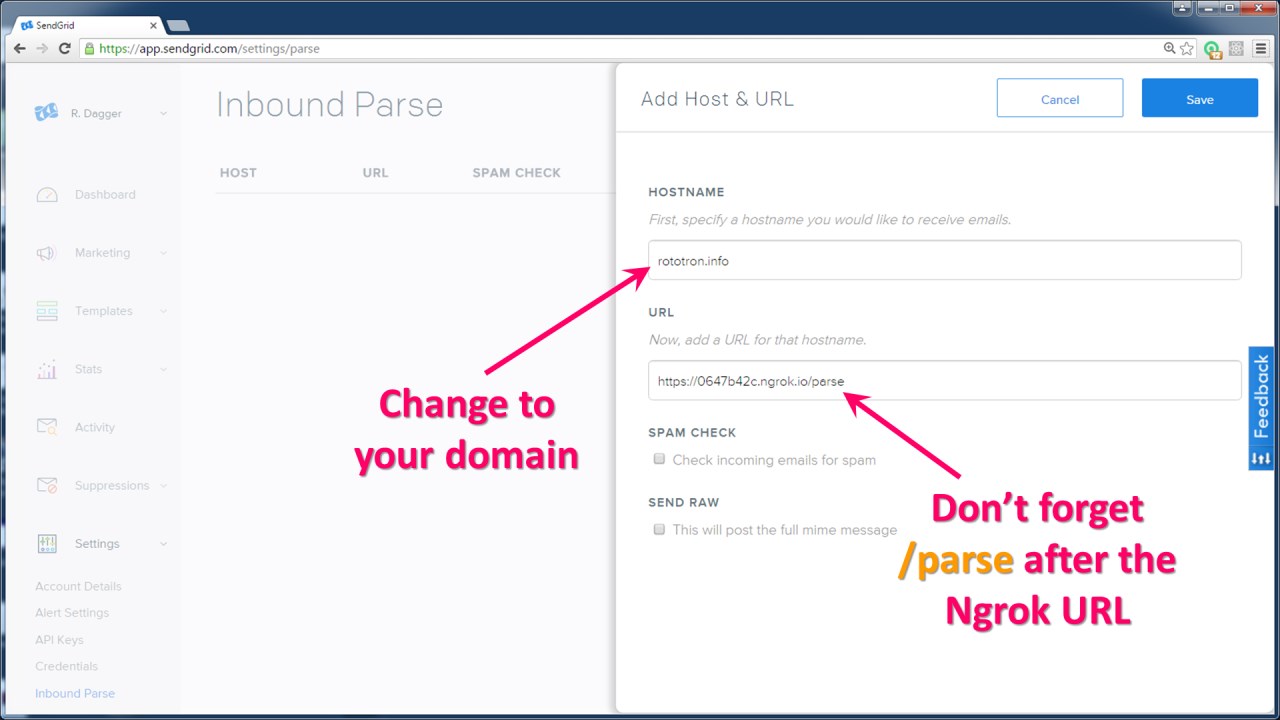Go to API Keys settings
Image resolution: width=1280 pixels, height=720 pixels.
click(x=59, y=640)
